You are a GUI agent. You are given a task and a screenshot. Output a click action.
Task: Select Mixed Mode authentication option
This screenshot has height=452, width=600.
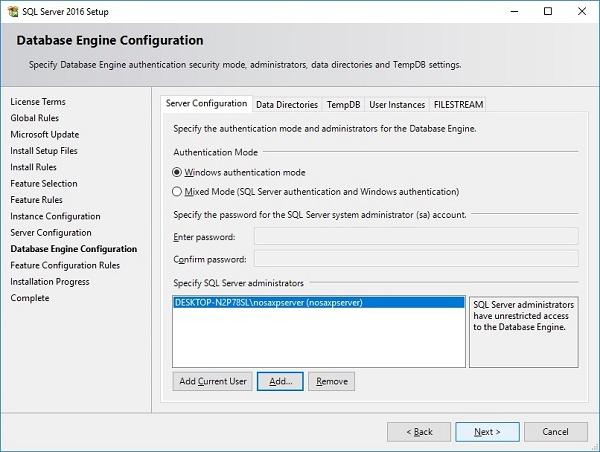178,191
